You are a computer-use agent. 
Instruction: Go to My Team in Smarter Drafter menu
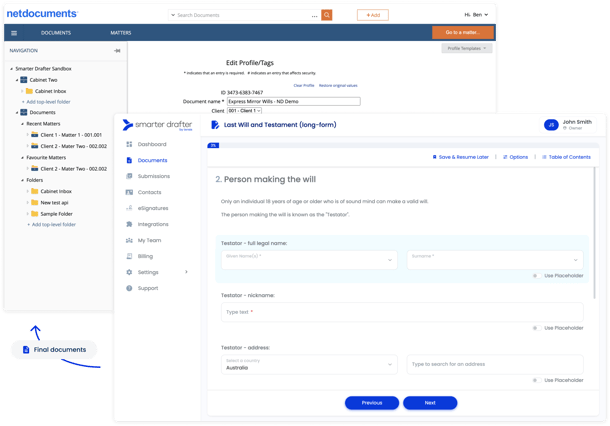(x=149, y=240)
